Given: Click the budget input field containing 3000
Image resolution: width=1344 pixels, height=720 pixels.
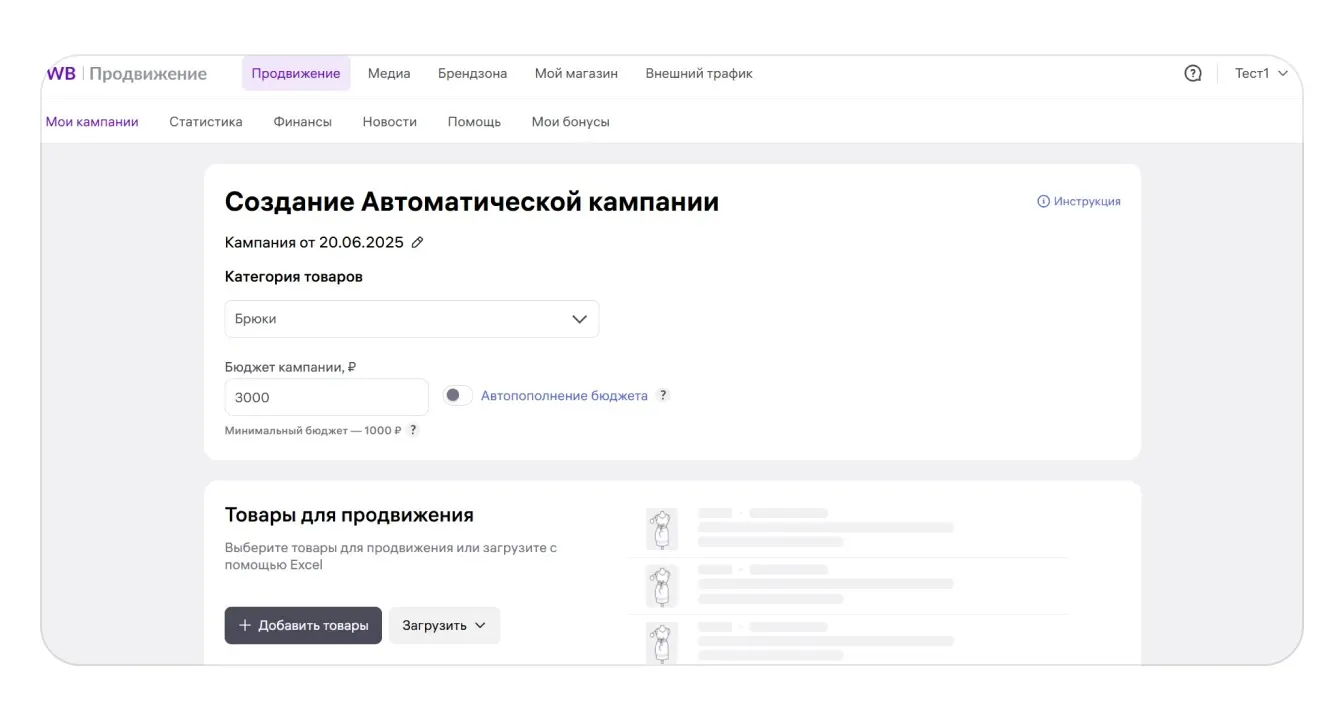Looking at the screenshot, I should coord(327,397).
